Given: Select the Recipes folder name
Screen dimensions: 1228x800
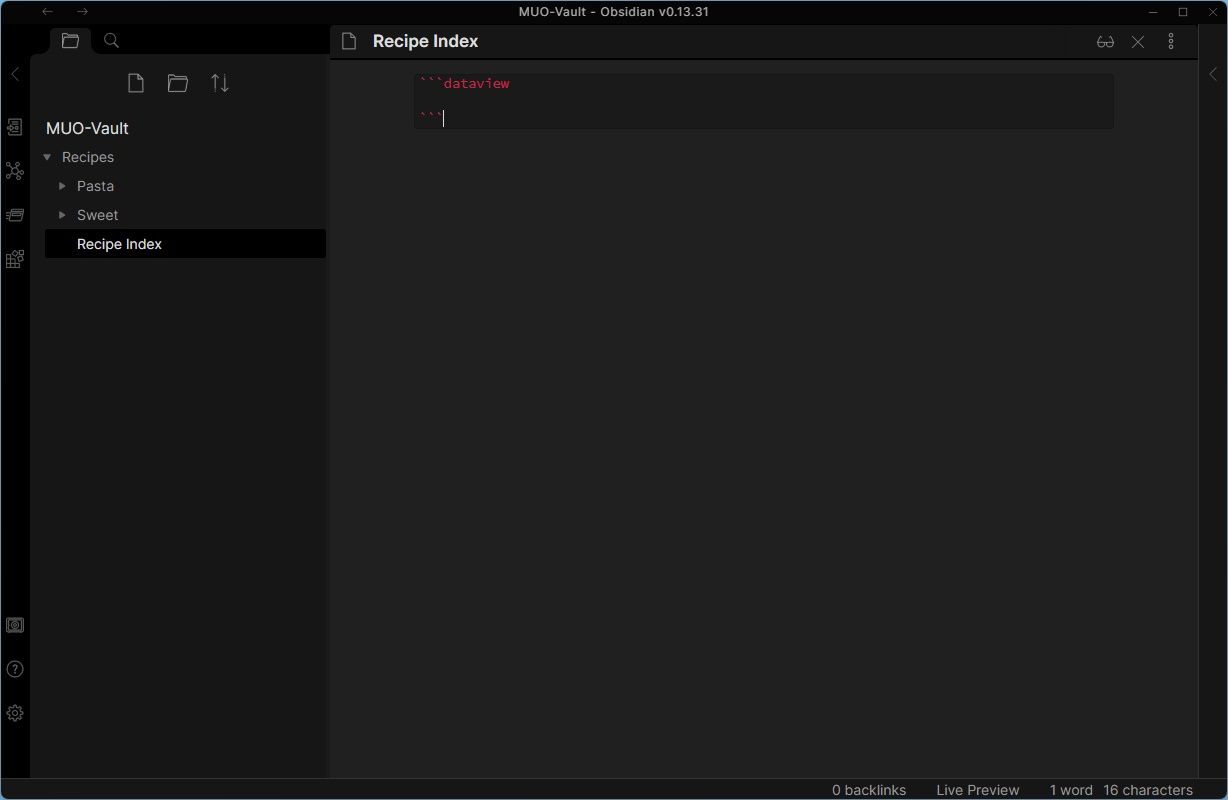Looking at the screenshot, I should (88, 157).
